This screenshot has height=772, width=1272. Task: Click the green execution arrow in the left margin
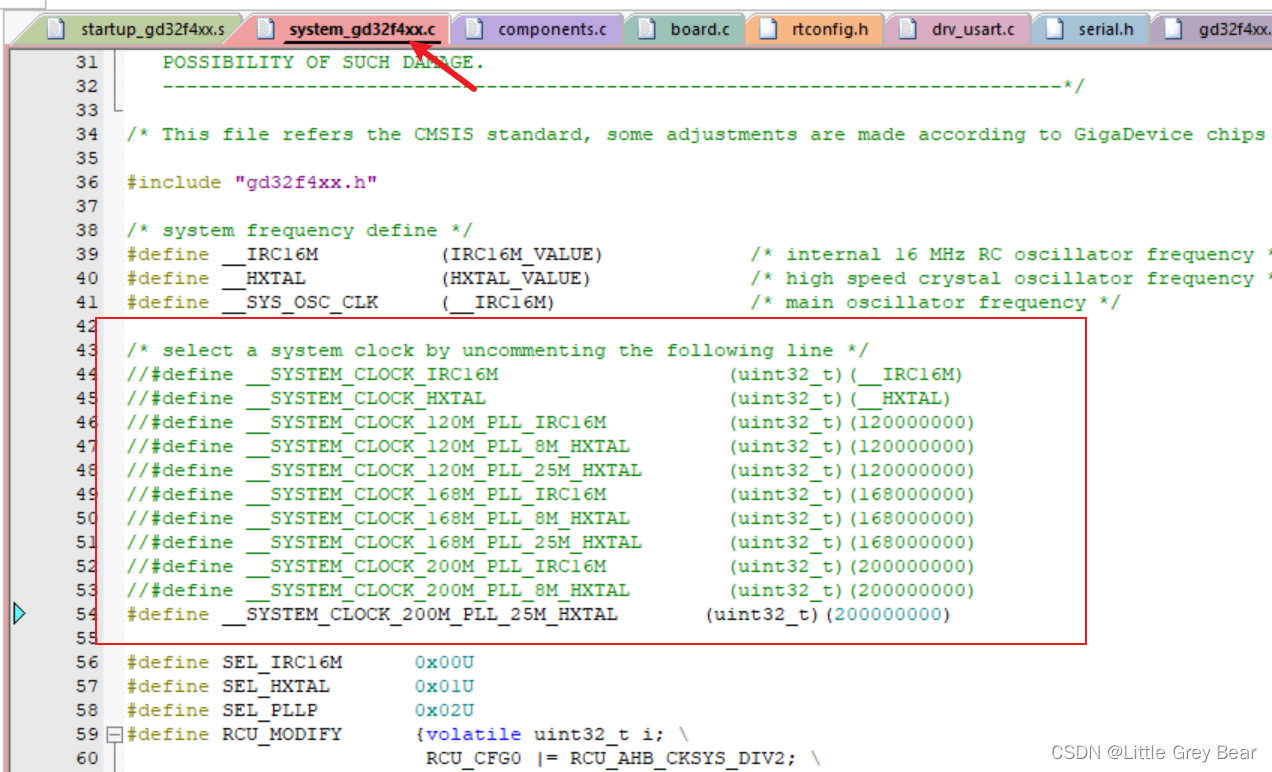(x=20, y=613)
